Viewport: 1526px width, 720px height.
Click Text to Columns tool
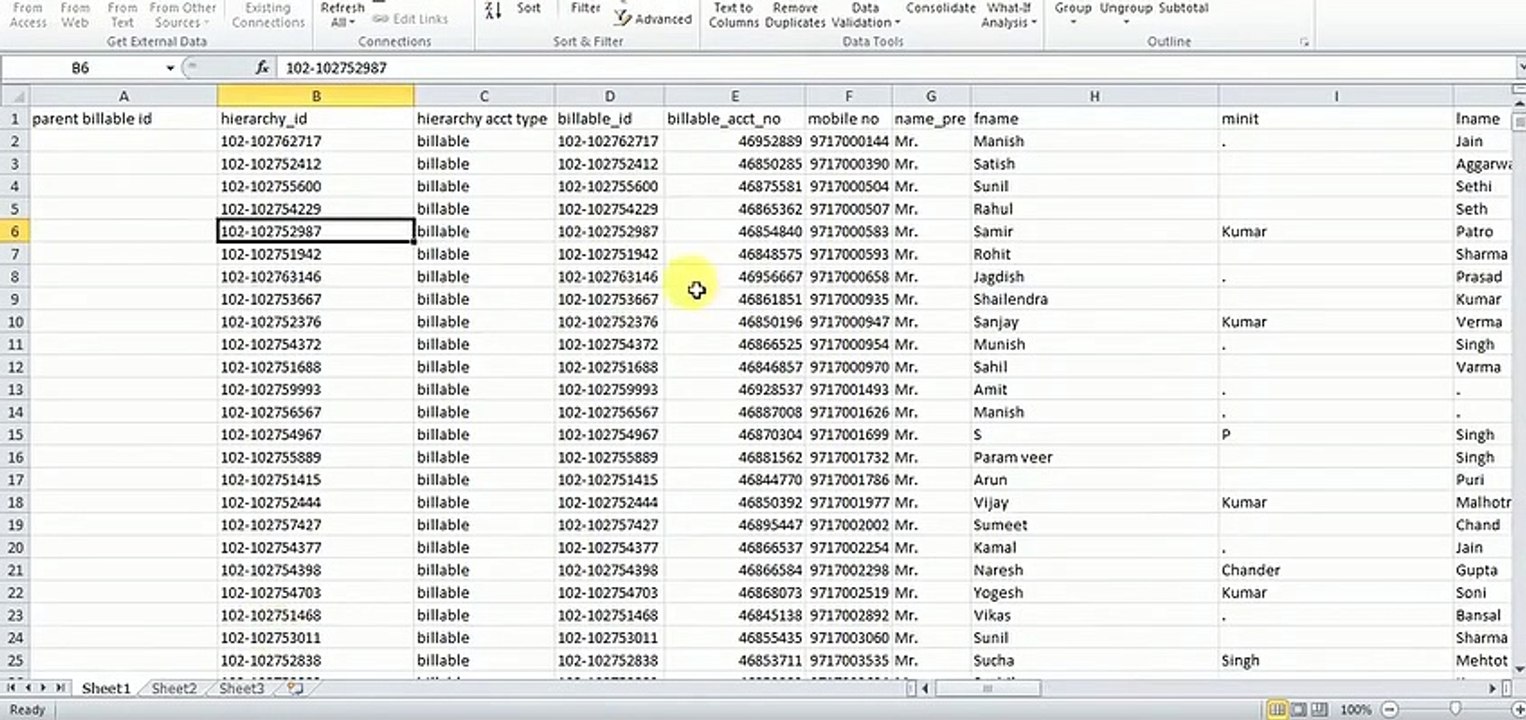[x=734, y=14]
